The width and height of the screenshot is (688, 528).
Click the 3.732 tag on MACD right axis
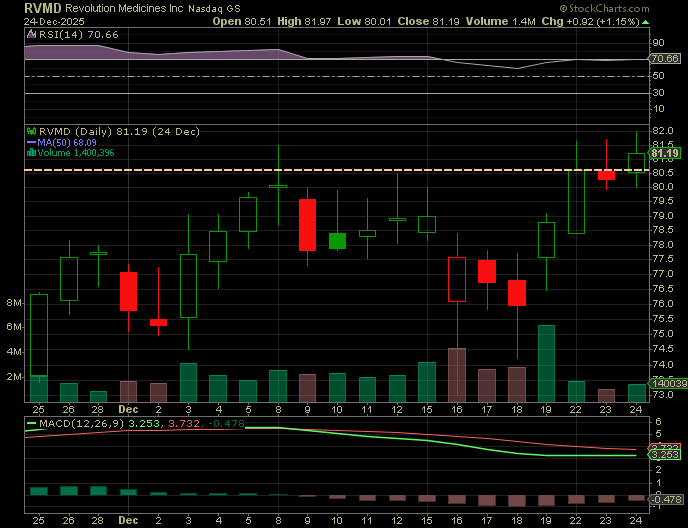click(665, 448)
